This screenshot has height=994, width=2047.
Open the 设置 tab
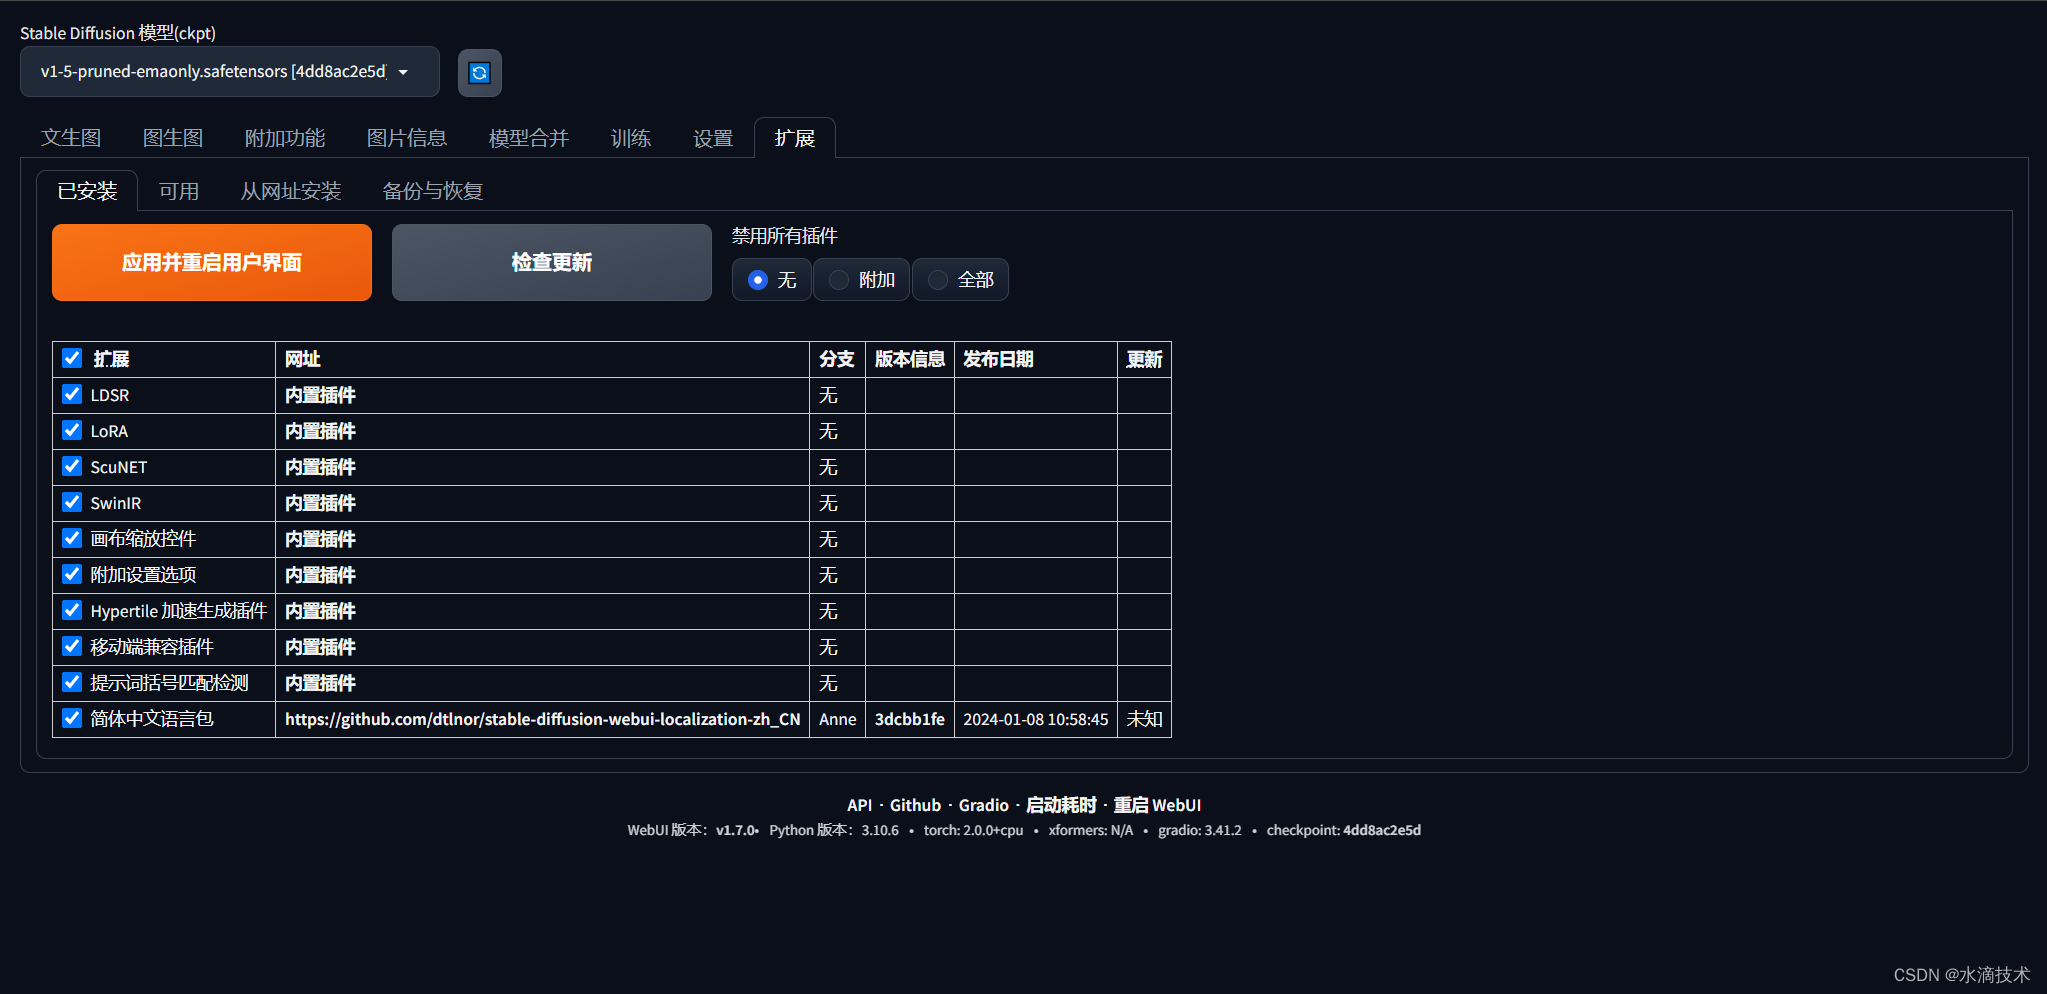coord(713,138)
